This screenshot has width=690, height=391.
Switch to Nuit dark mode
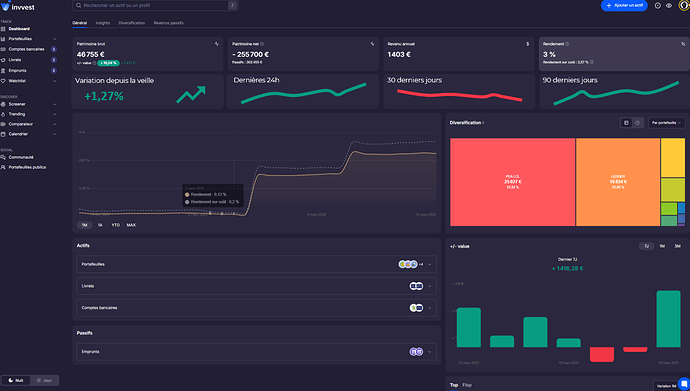16,380
